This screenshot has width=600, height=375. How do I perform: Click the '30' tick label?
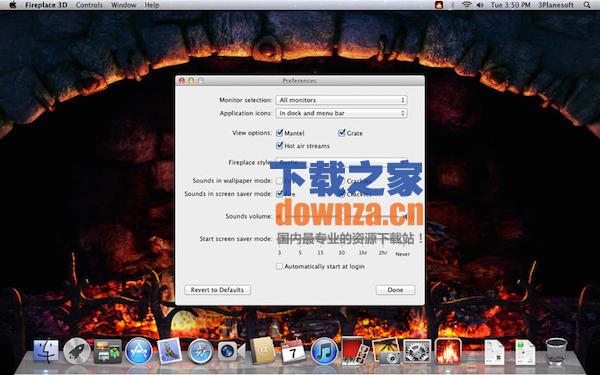[342, 253]
